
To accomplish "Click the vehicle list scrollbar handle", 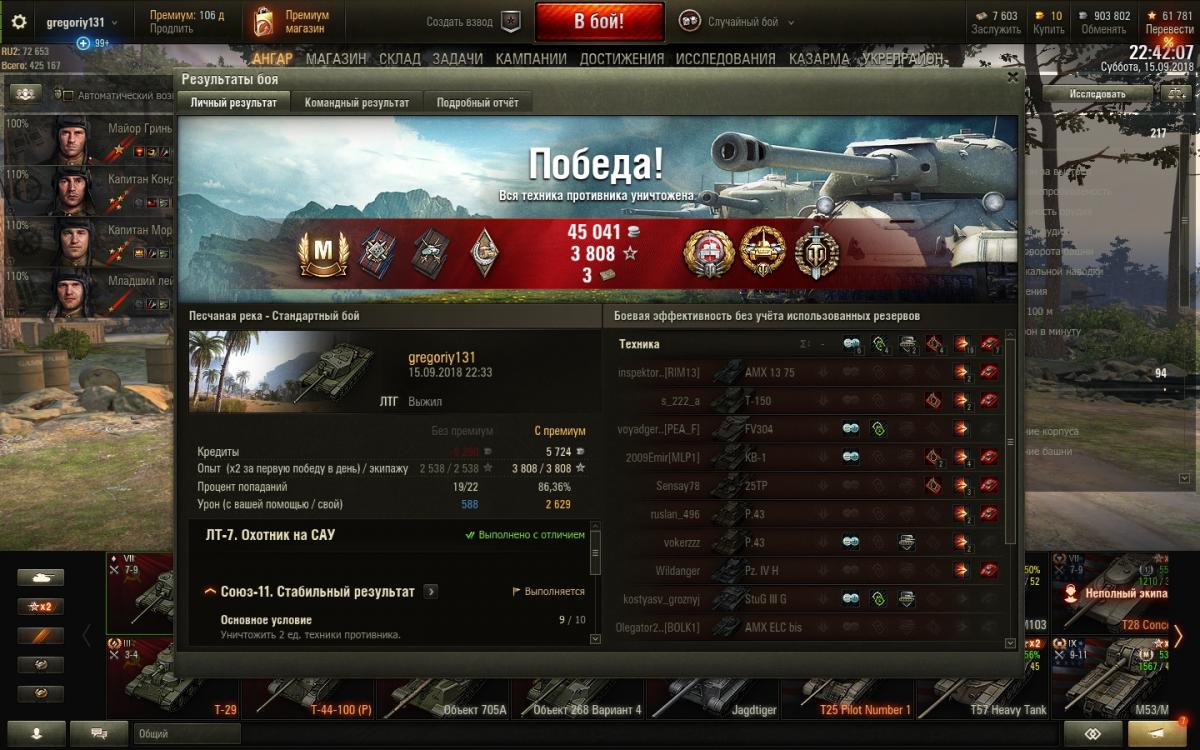I will coord(1010,442).
